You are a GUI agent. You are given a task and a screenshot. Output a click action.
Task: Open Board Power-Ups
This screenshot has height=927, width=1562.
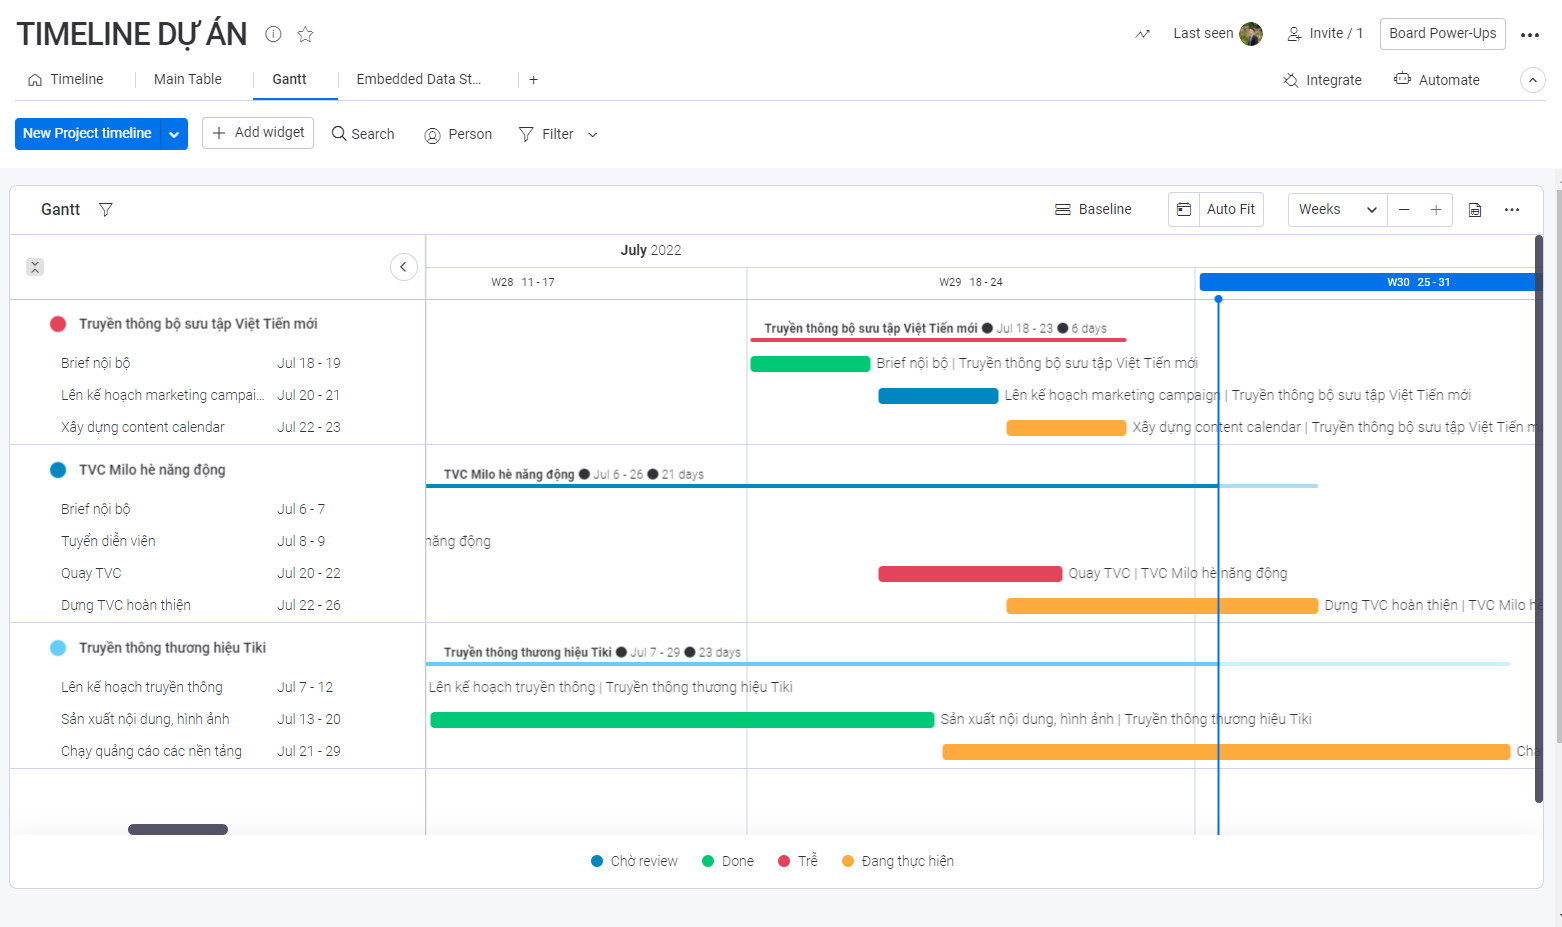pyautogui.click(x=1442, y=33)
